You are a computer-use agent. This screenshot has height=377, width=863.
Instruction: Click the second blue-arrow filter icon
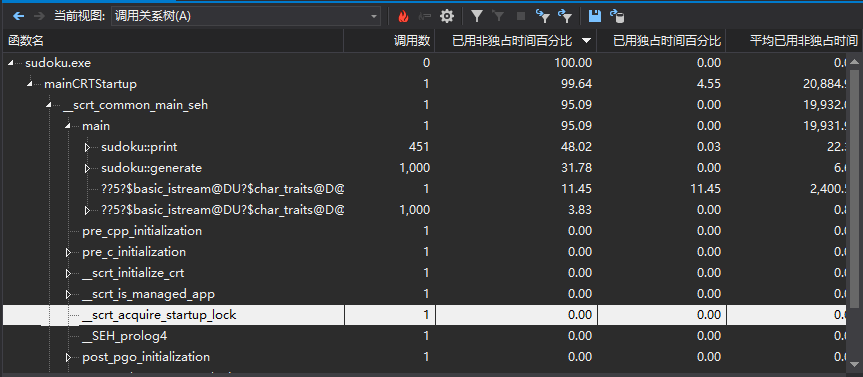(565, 16)
